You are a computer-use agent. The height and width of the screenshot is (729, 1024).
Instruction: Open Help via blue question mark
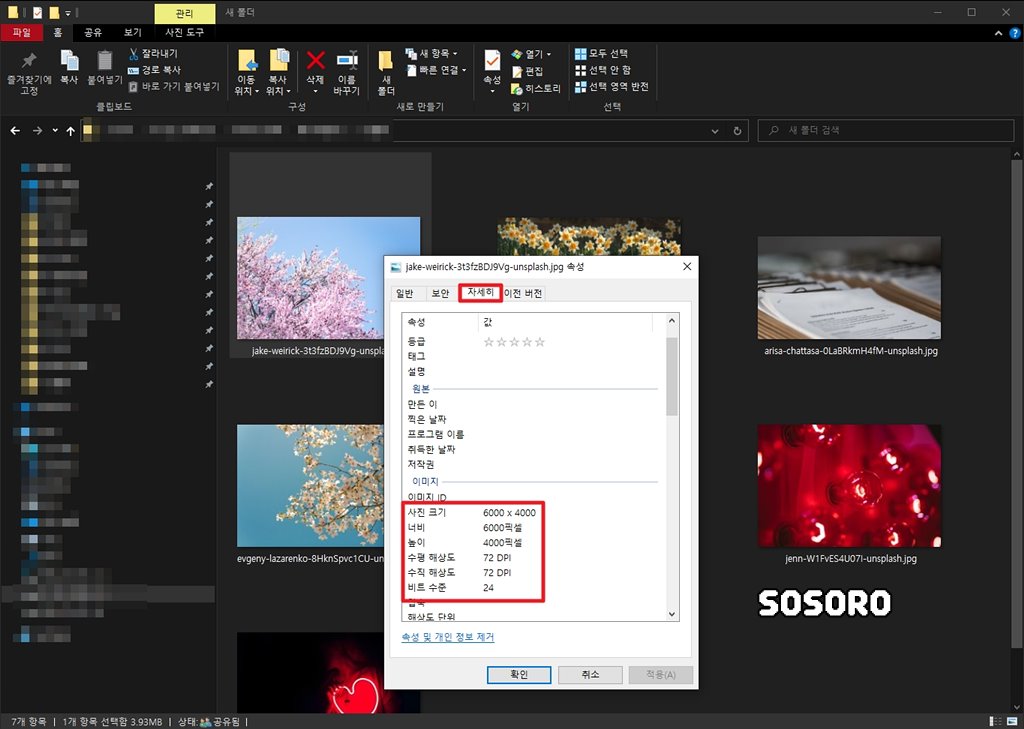[x=1015, y=33]
